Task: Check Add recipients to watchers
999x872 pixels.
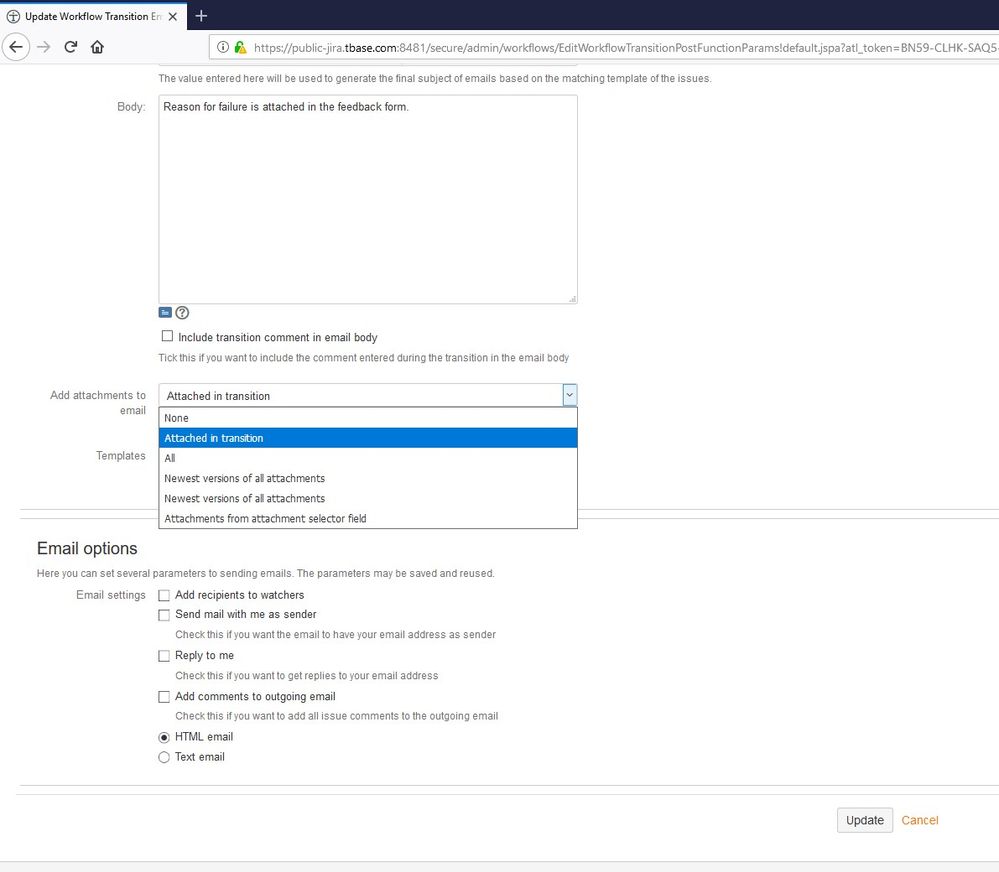Action: (164, 595)
